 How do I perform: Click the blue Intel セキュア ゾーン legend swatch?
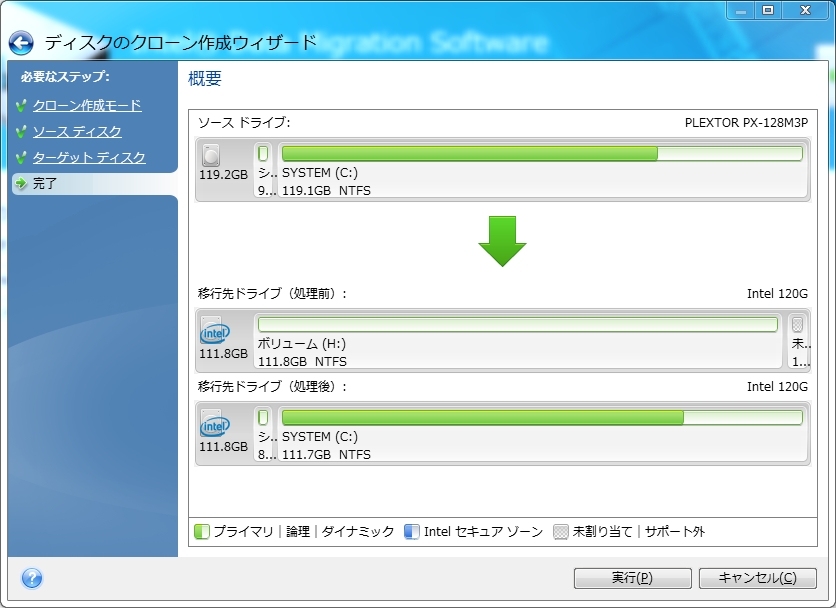click(x=412, y=532)
